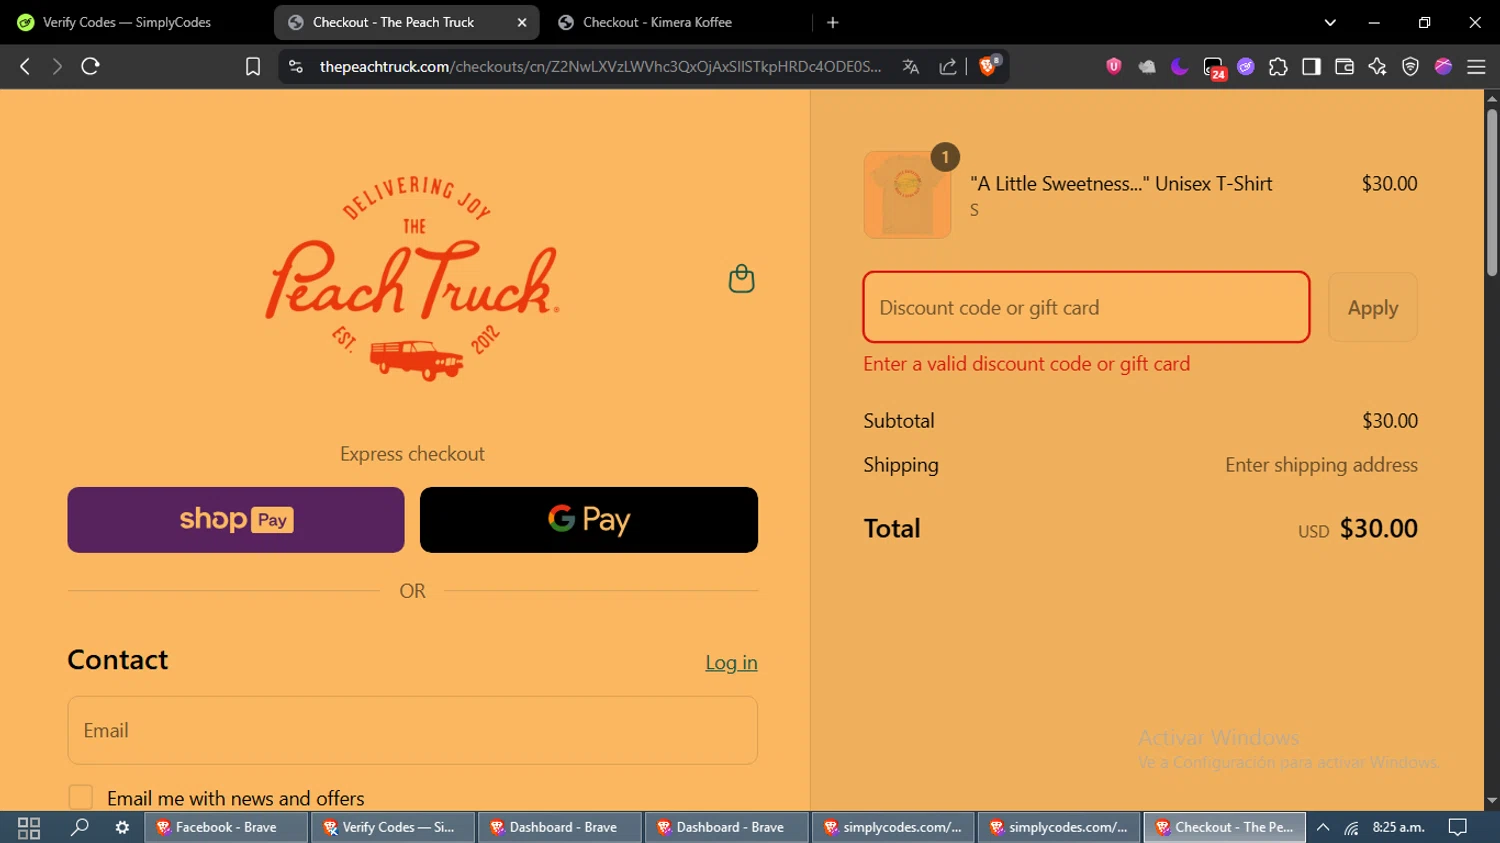Viewport: 1500px width, 843px height.
Task: Open the Brave Wallet icon
Action: coord(1344,66)
